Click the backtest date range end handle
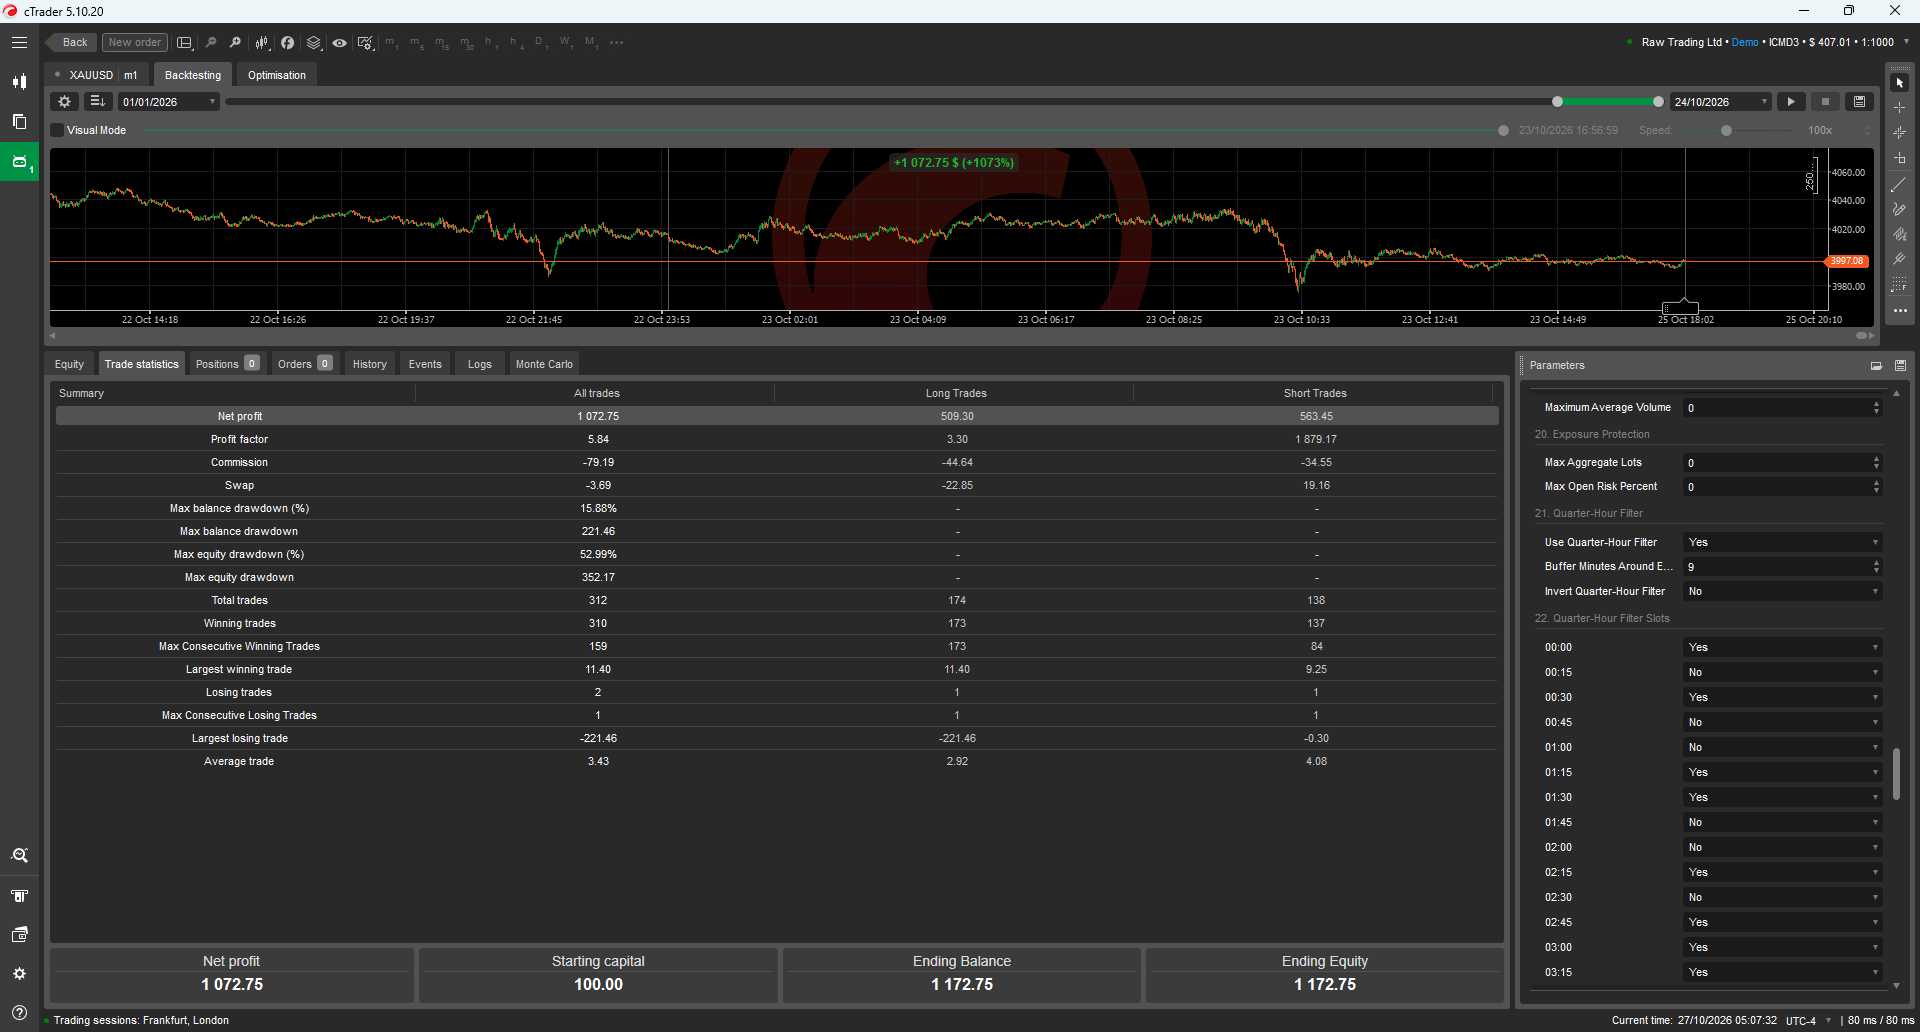1920x1032 pixels. coord(1658,101)
